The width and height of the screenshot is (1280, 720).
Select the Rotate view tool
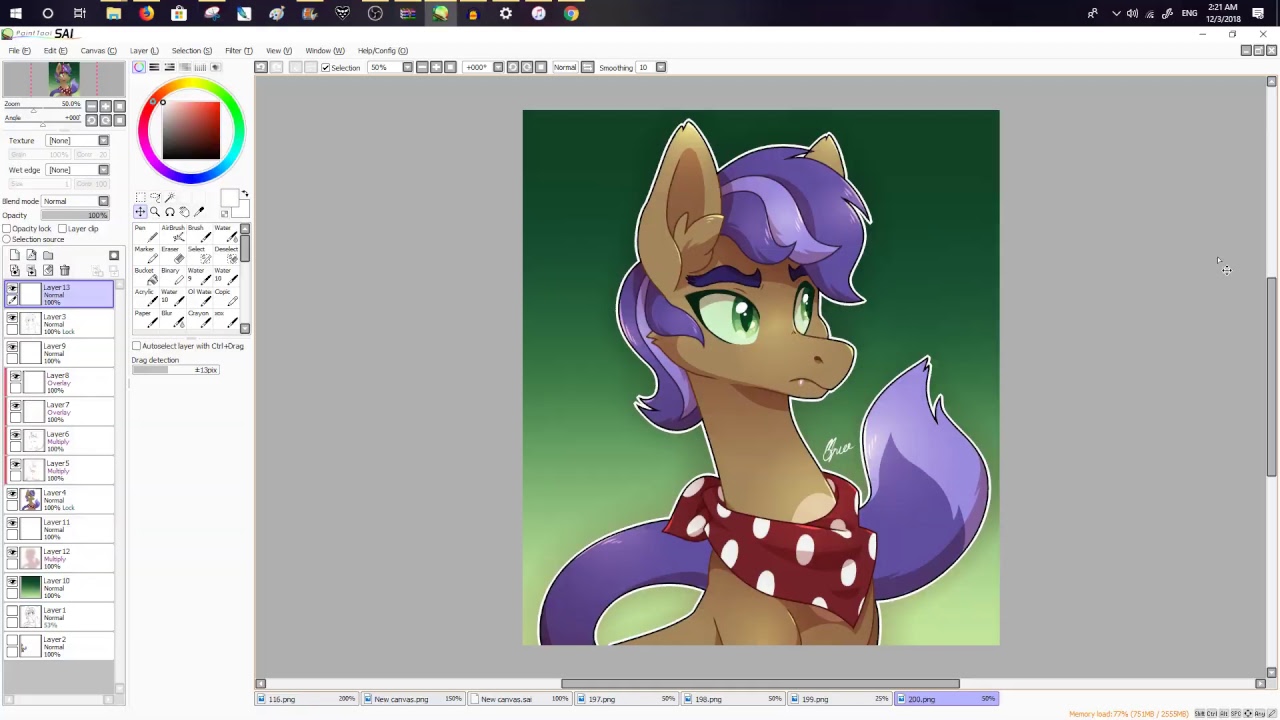point(170,211)
